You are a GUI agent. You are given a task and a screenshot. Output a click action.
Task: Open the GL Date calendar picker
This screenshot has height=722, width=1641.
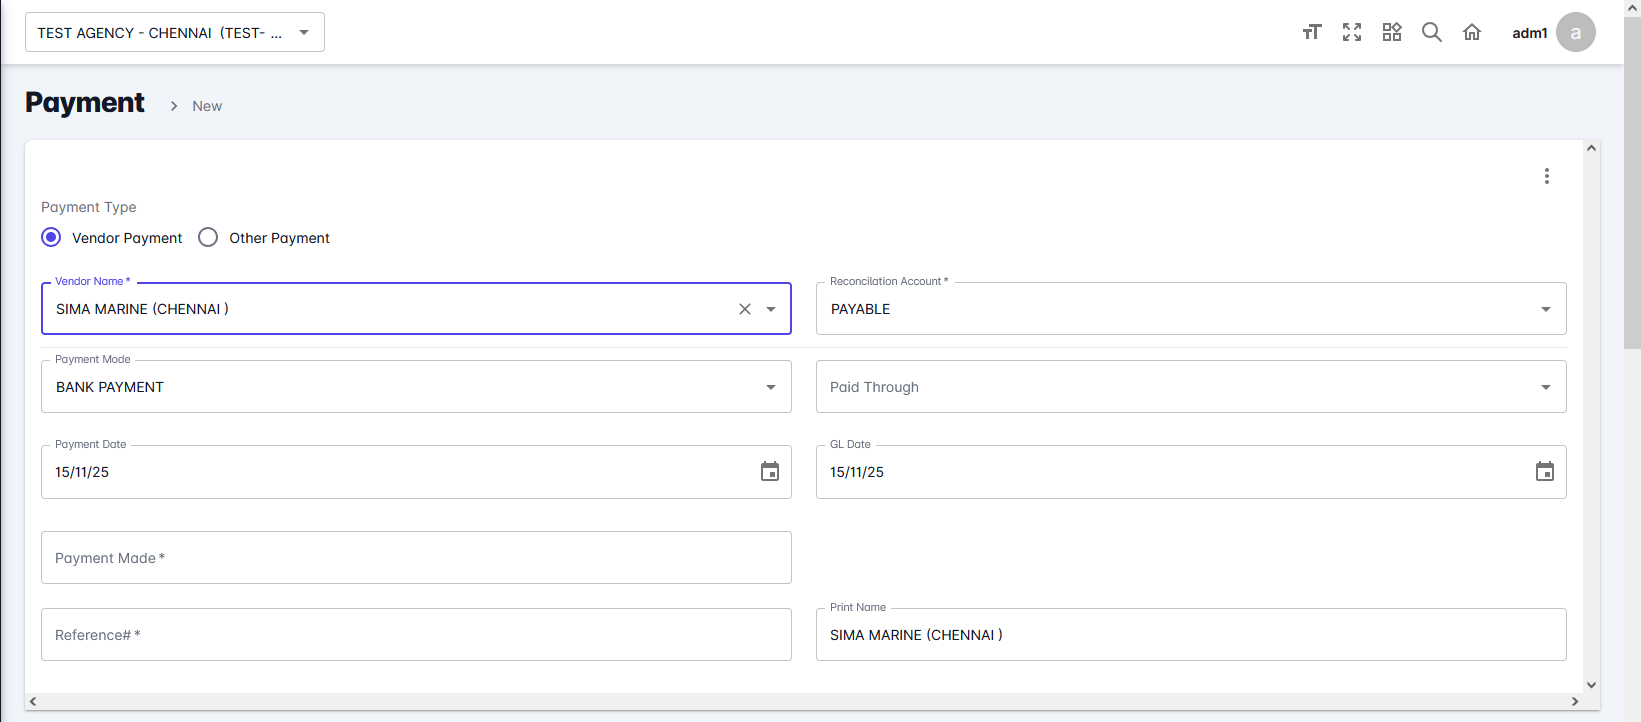pos(1544,472)
